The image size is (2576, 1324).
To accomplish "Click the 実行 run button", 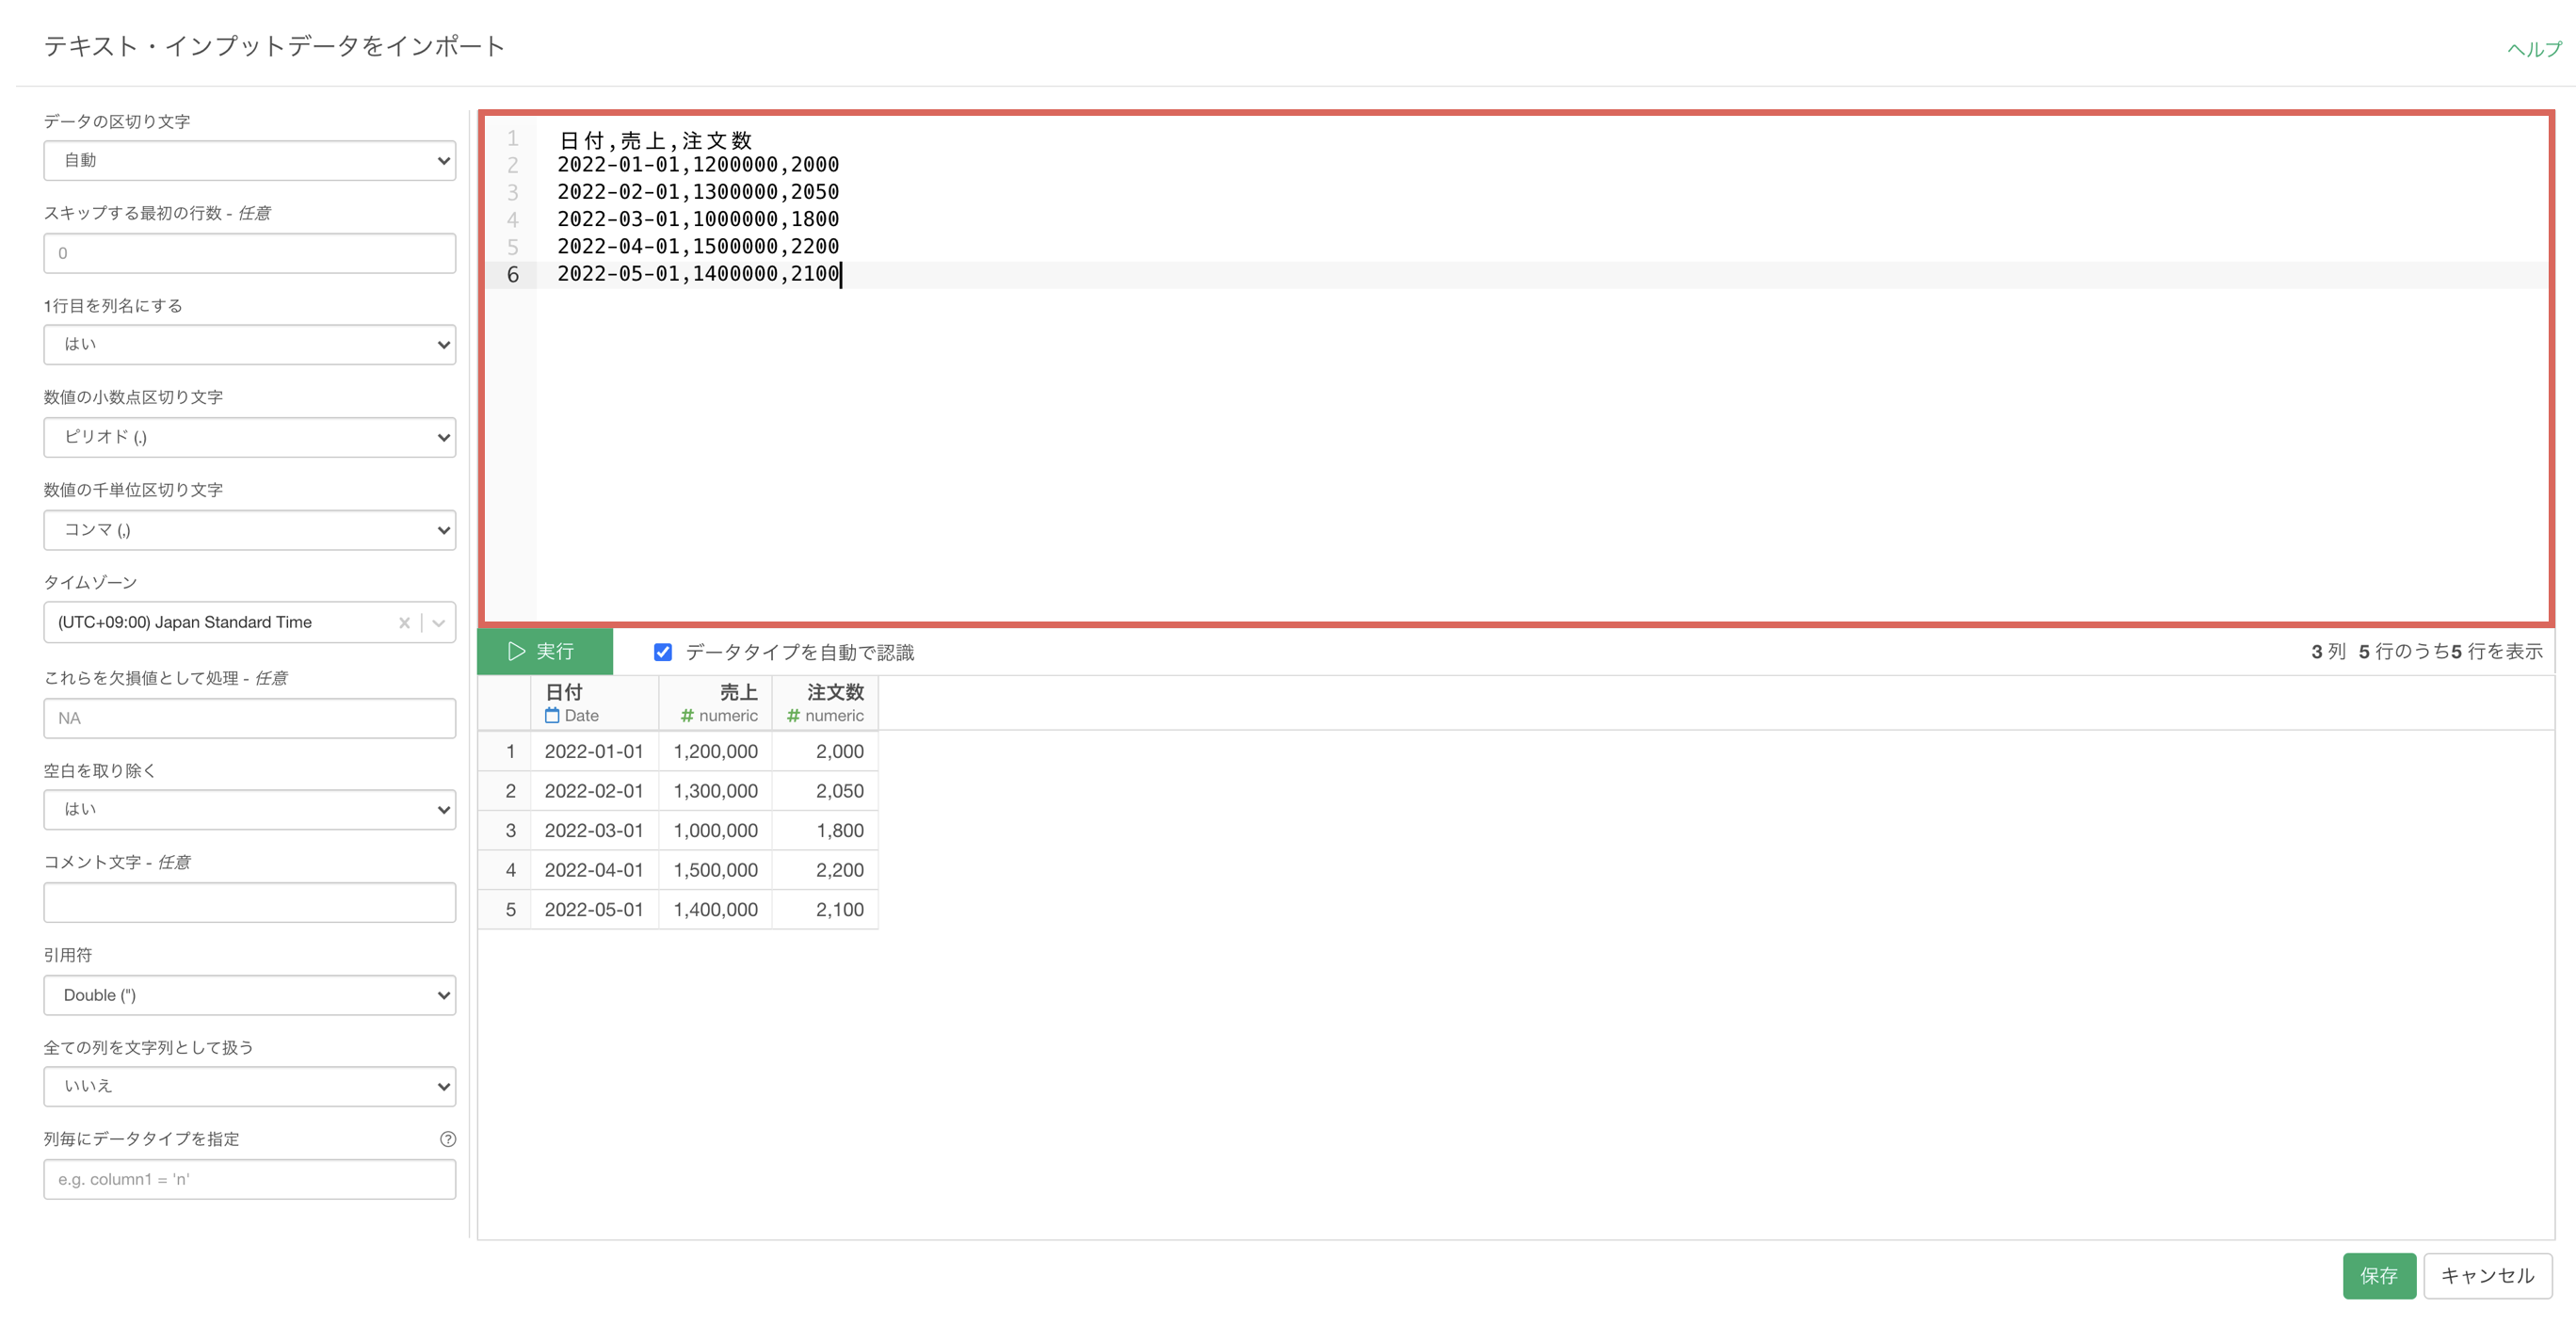I will click(545, 651).
